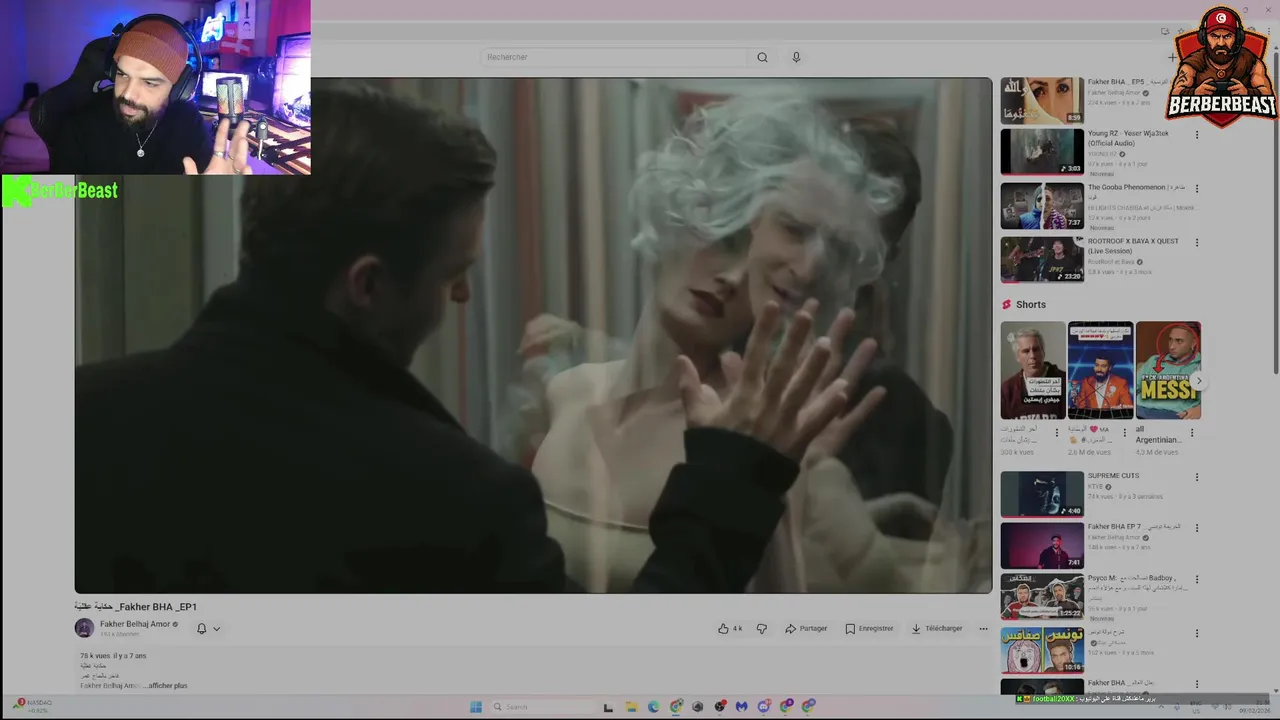Open the Partager share dialog

[806, 628]
